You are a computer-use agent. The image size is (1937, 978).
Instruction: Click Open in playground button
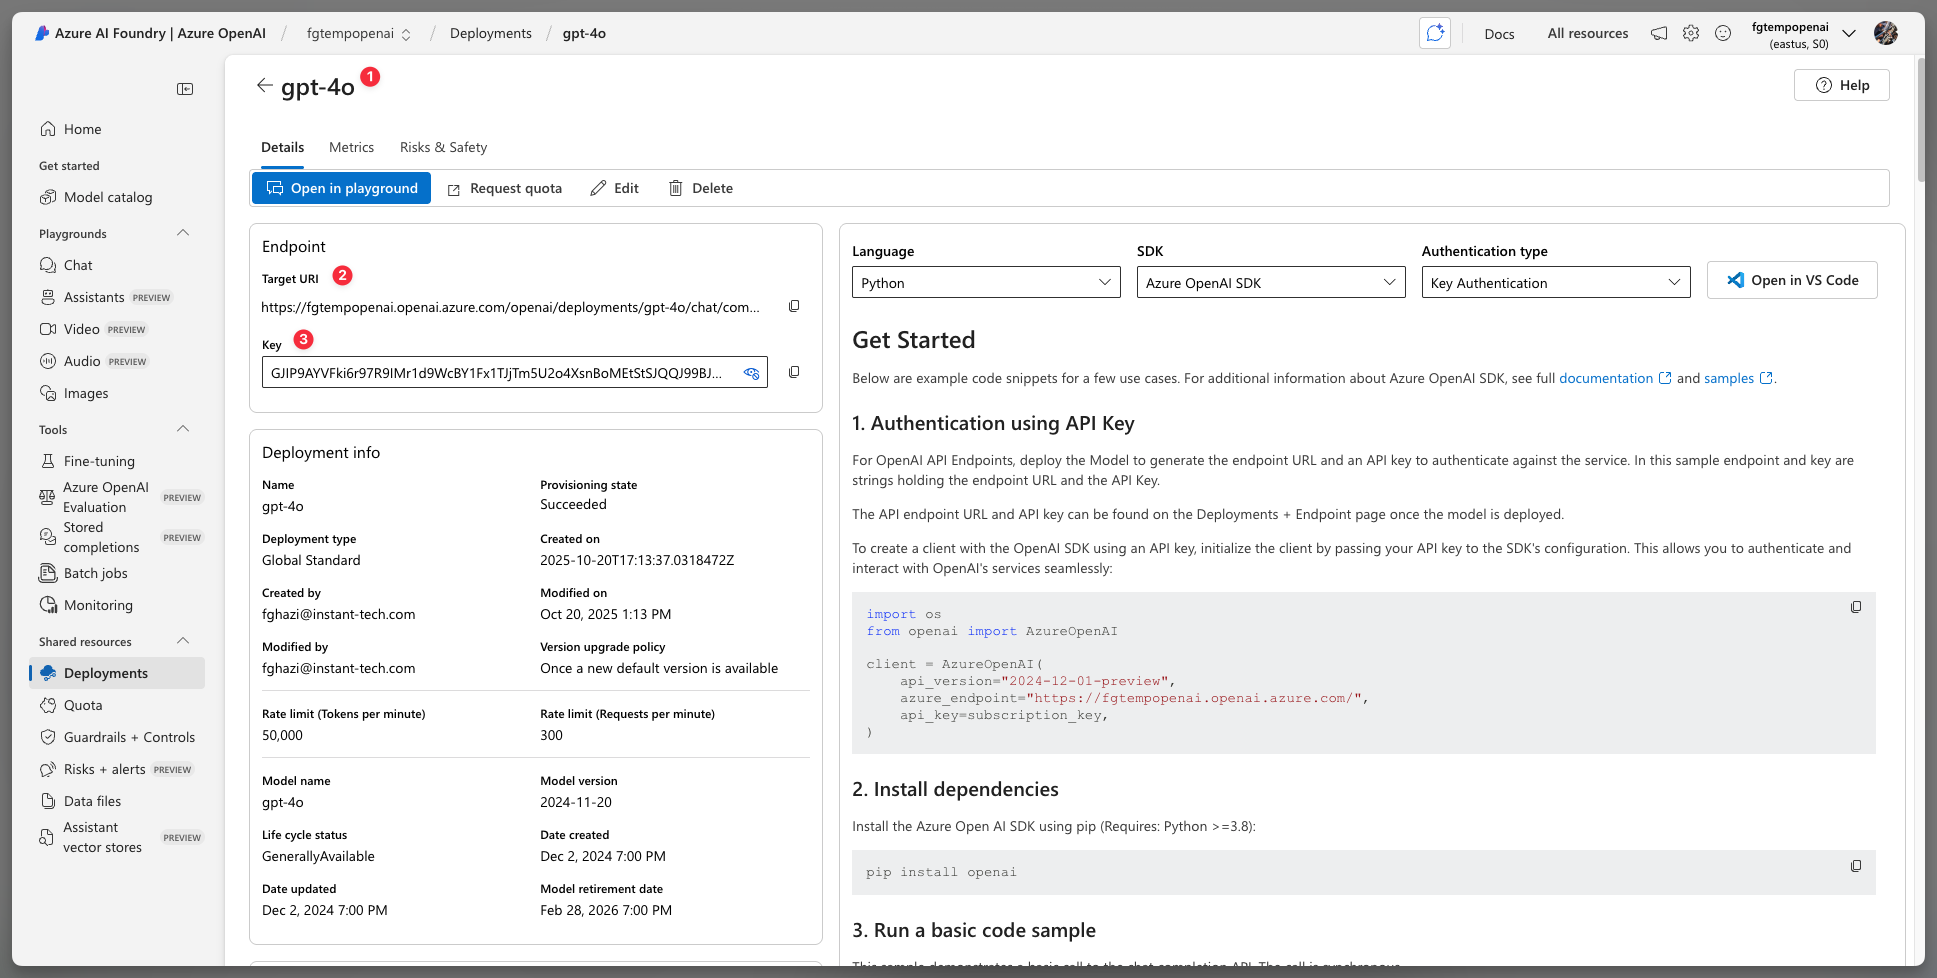[341, 188]
